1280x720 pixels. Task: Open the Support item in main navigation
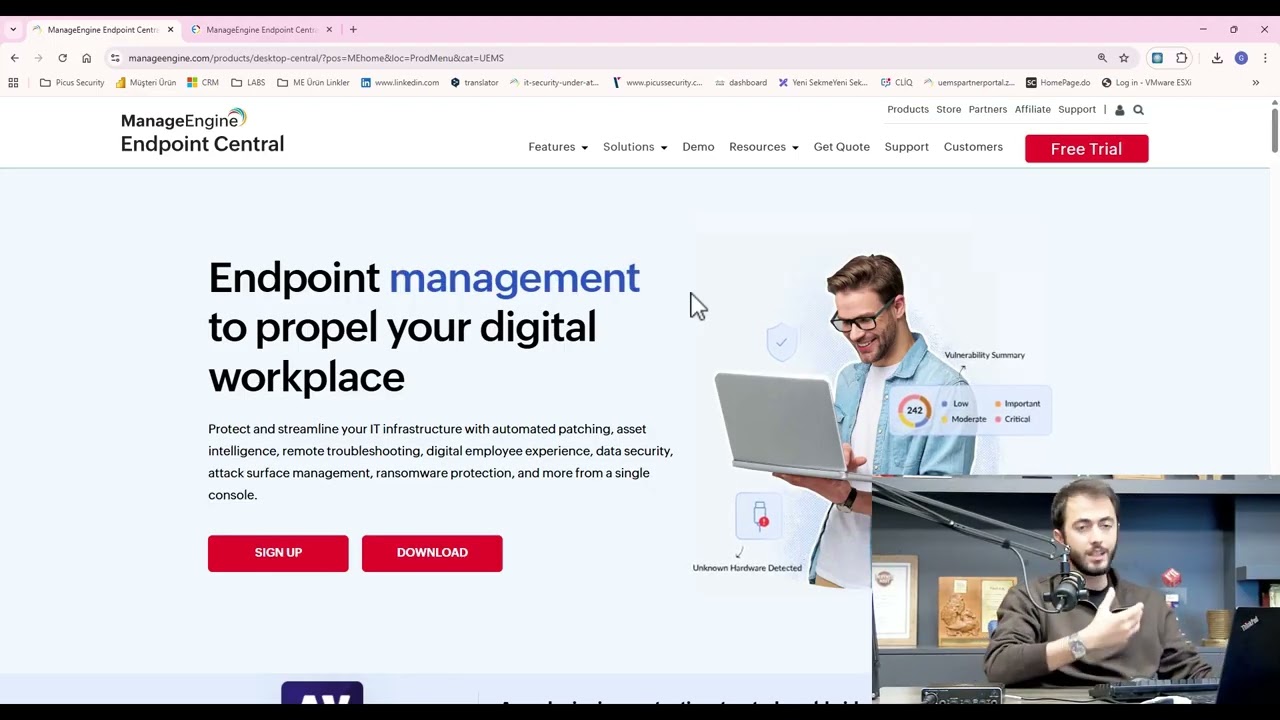click(906, 147)
